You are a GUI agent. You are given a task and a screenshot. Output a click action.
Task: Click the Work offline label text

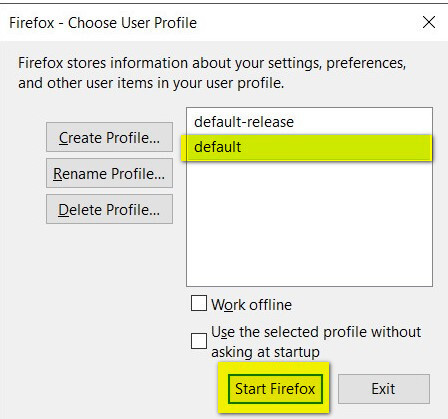[251, 305]
